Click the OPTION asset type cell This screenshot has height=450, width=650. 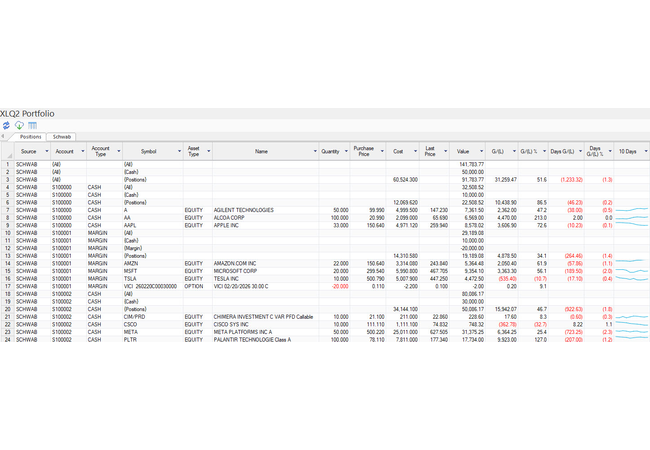(198, 286)
